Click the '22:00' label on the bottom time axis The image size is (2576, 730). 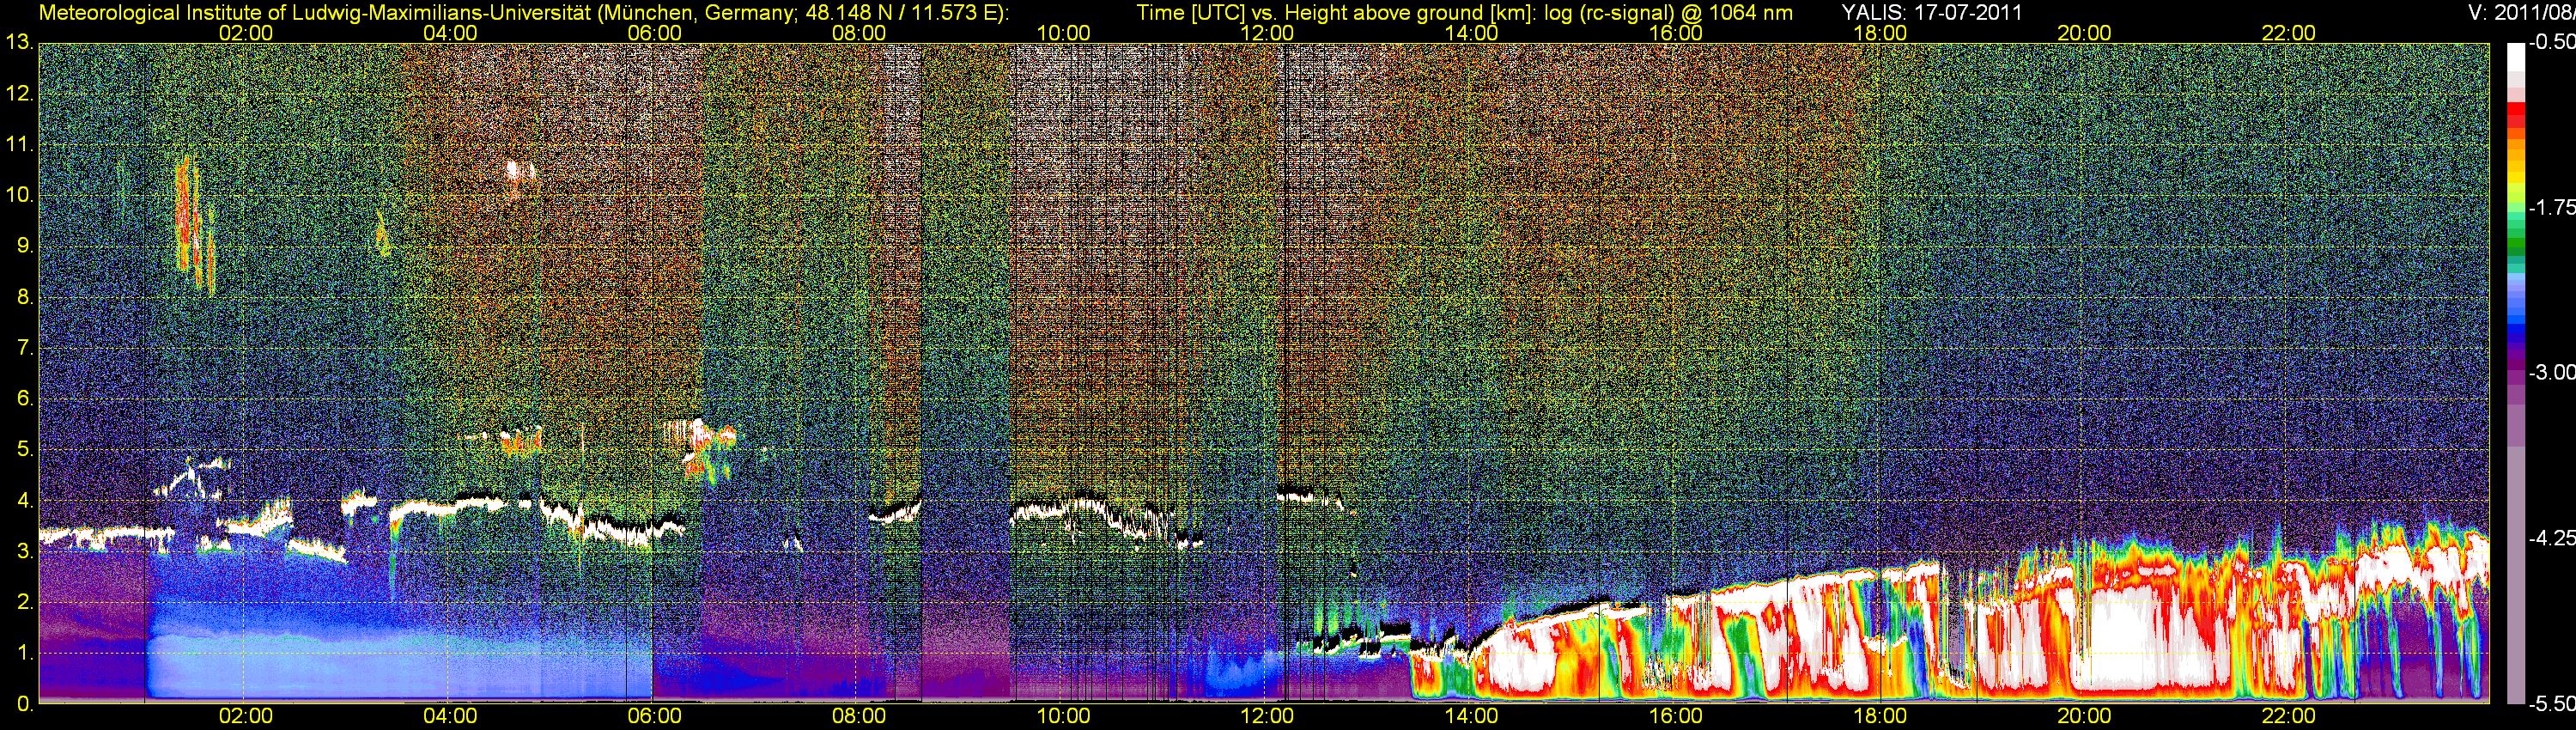click(2289, 717)
